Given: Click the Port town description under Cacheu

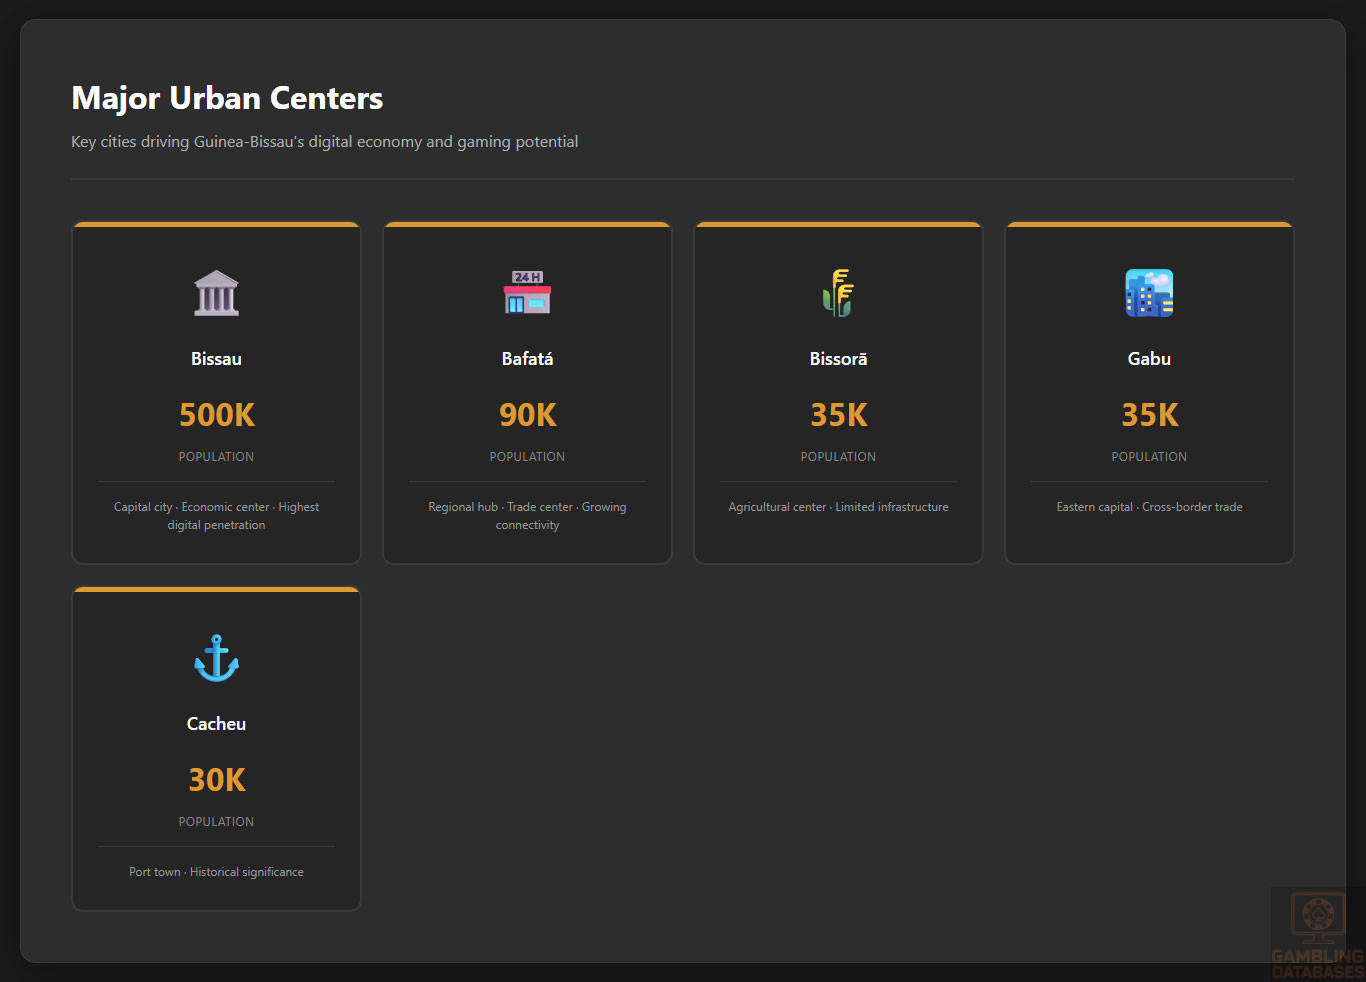Looking at the screenshot, I should [216, 872].
